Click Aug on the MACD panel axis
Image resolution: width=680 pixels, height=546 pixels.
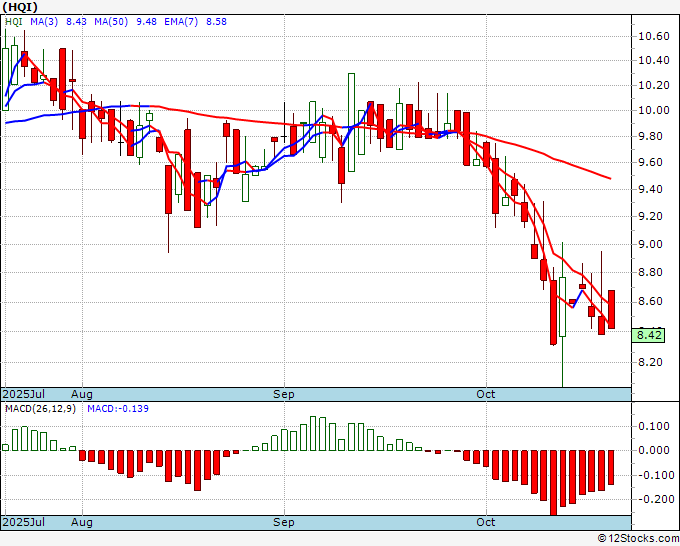(82, 522)
